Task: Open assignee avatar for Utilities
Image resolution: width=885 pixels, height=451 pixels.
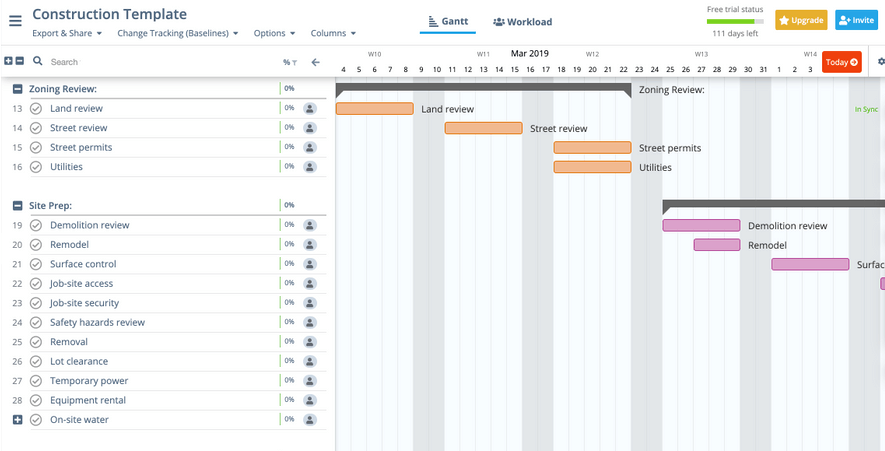Action: [309, 167]
